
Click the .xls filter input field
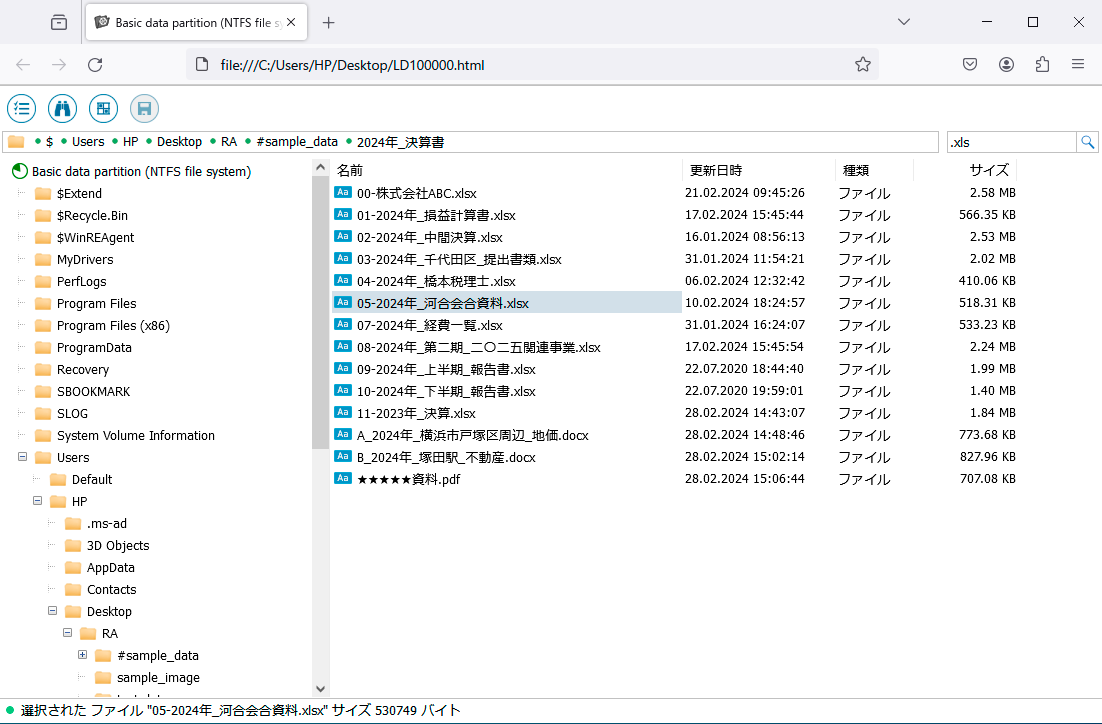pos(1010,142)
